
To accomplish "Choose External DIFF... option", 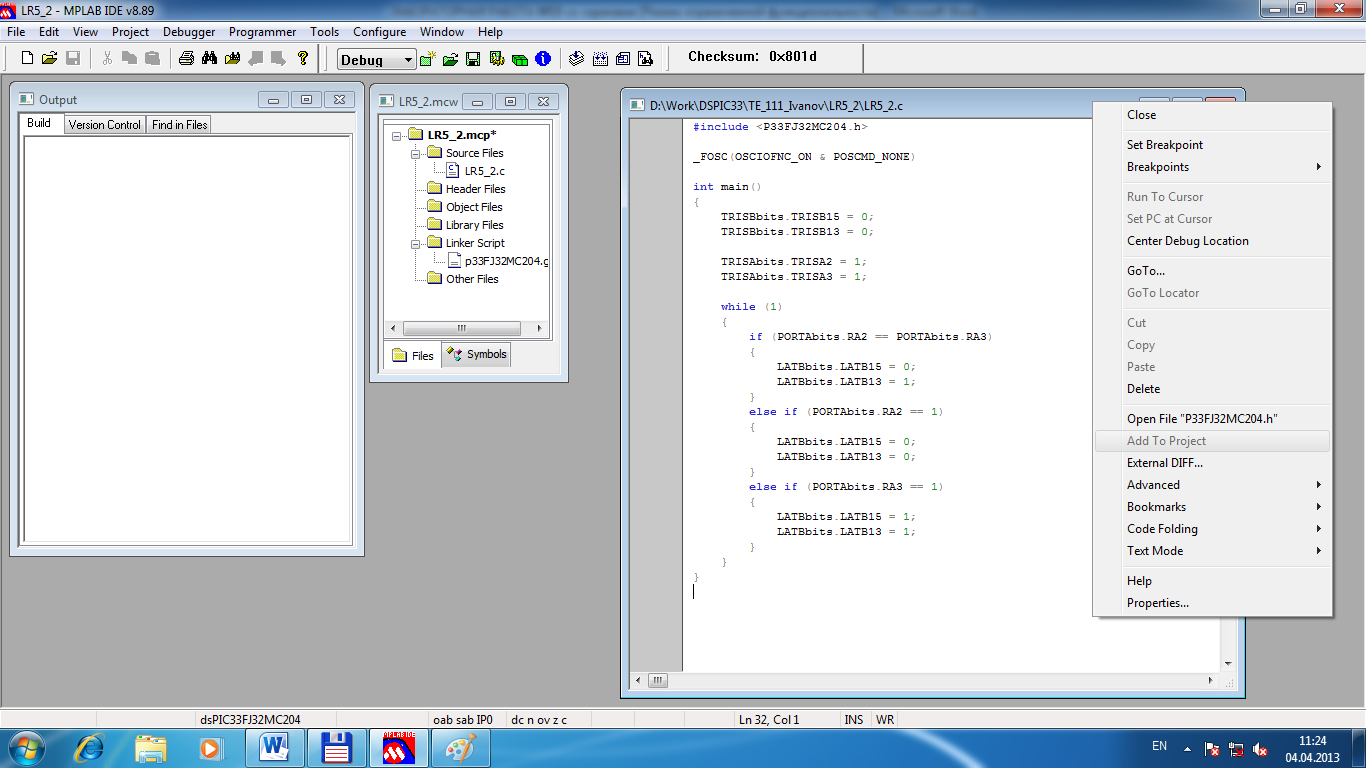I will (x=1213, y=463).
